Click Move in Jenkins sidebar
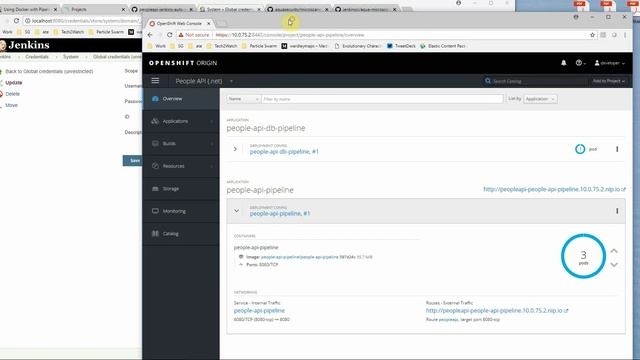 [11, 105]
